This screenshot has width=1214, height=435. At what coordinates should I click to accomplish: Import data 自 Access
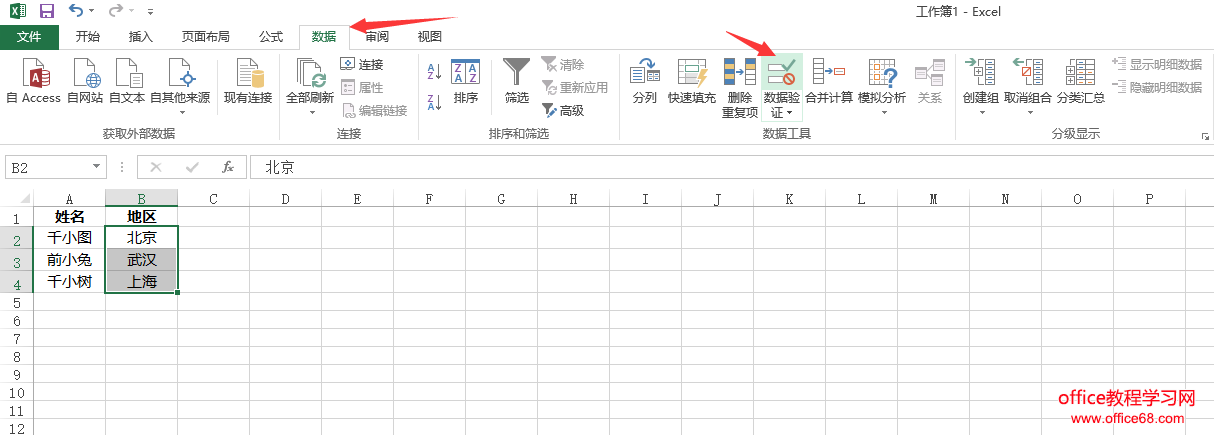(x=33, y=81)
